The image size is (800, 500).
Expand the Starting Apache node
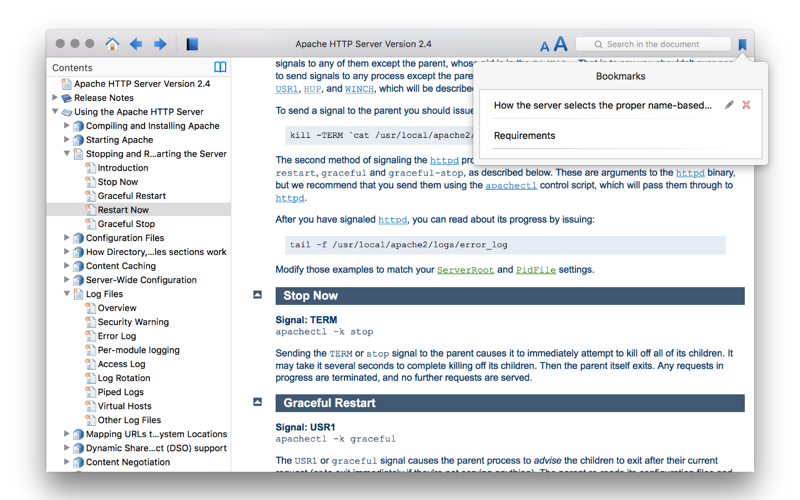point(67,139)
